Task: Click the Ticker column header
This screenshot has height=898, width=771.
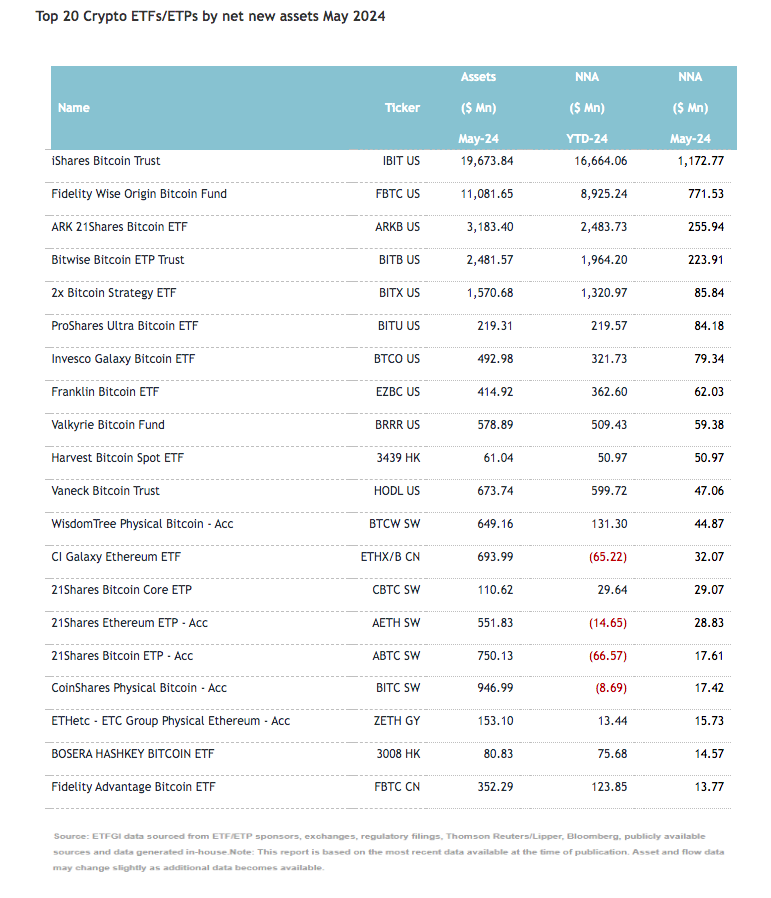Action: click(x=402, y=108)
